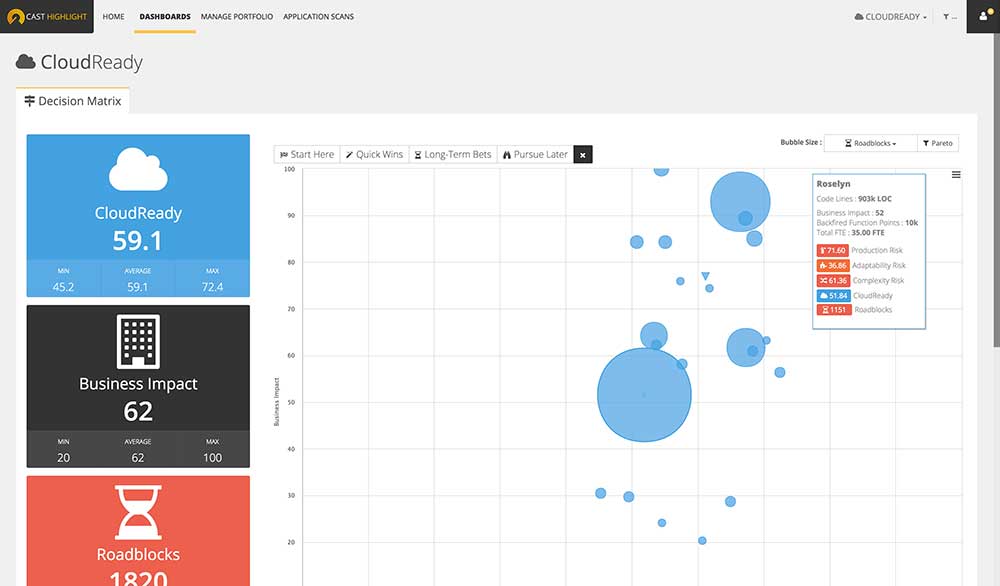Image resolution: width=1000 pixels, height=586 pixels.
Task: Click the cloud icon beside CloudReady title
Action: (x=26, y=62)
